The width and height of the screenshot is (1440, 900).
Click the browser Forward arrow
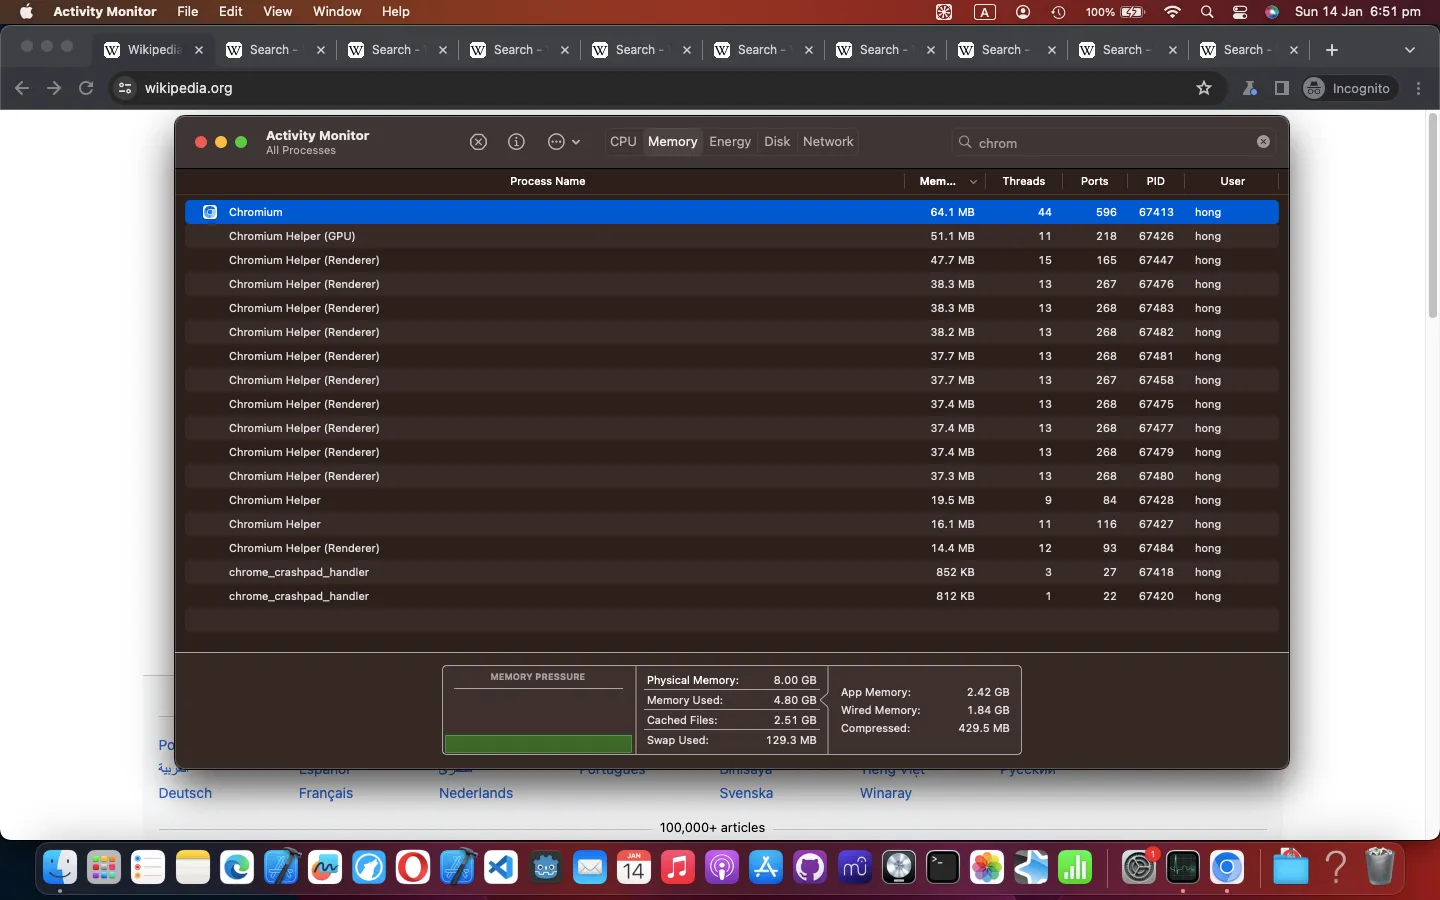[x=54, y=88]
